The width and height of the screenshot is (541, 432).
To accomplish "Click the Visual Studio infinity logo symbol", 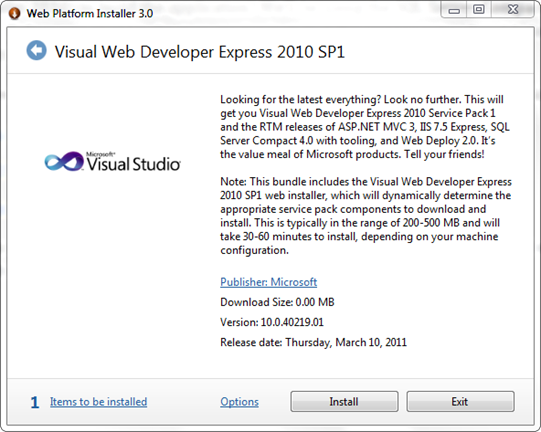I will point(64,161).
